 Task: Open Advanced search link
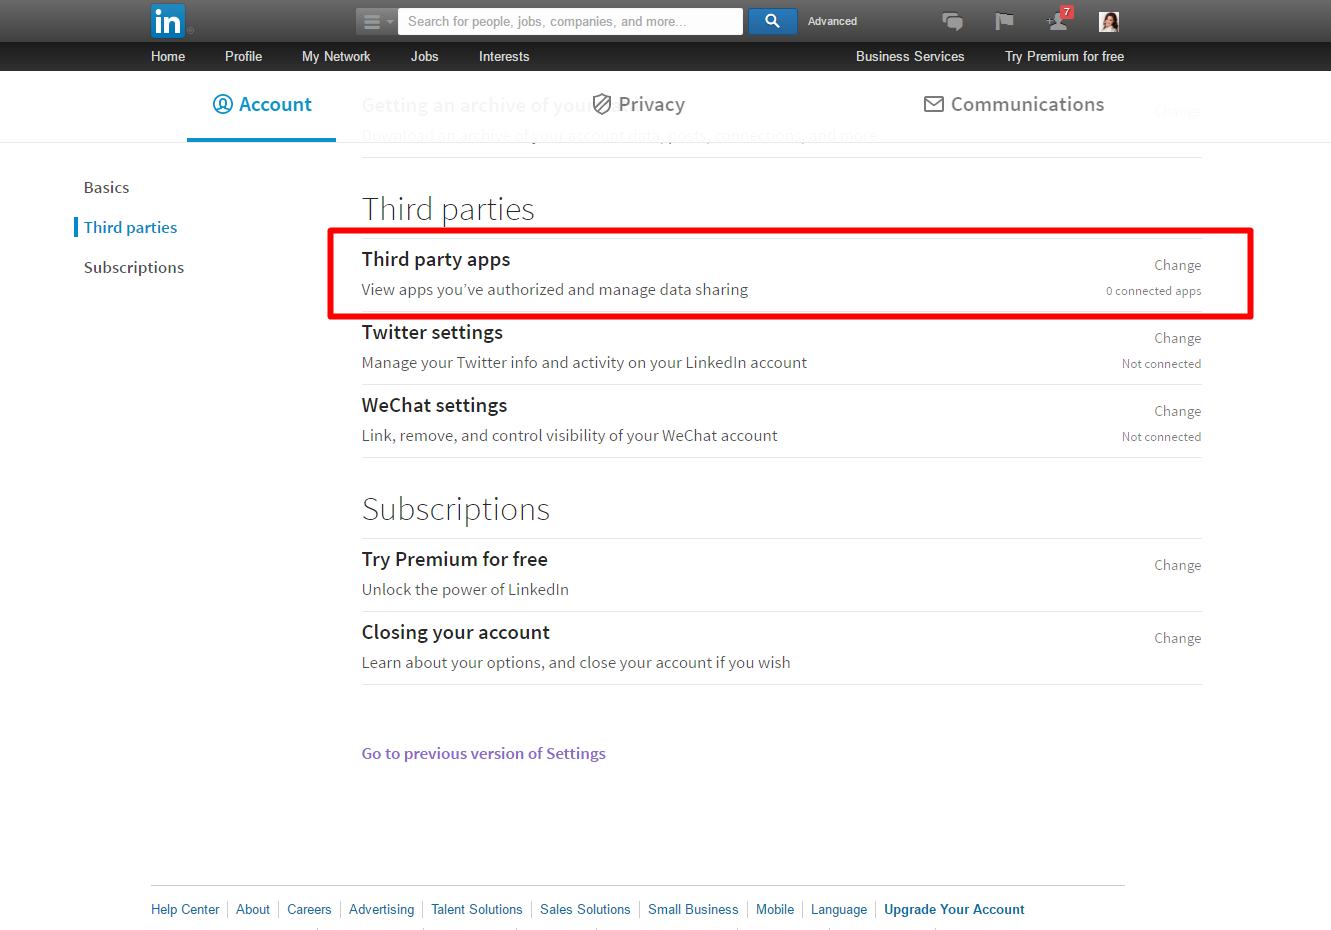[832, 21]
